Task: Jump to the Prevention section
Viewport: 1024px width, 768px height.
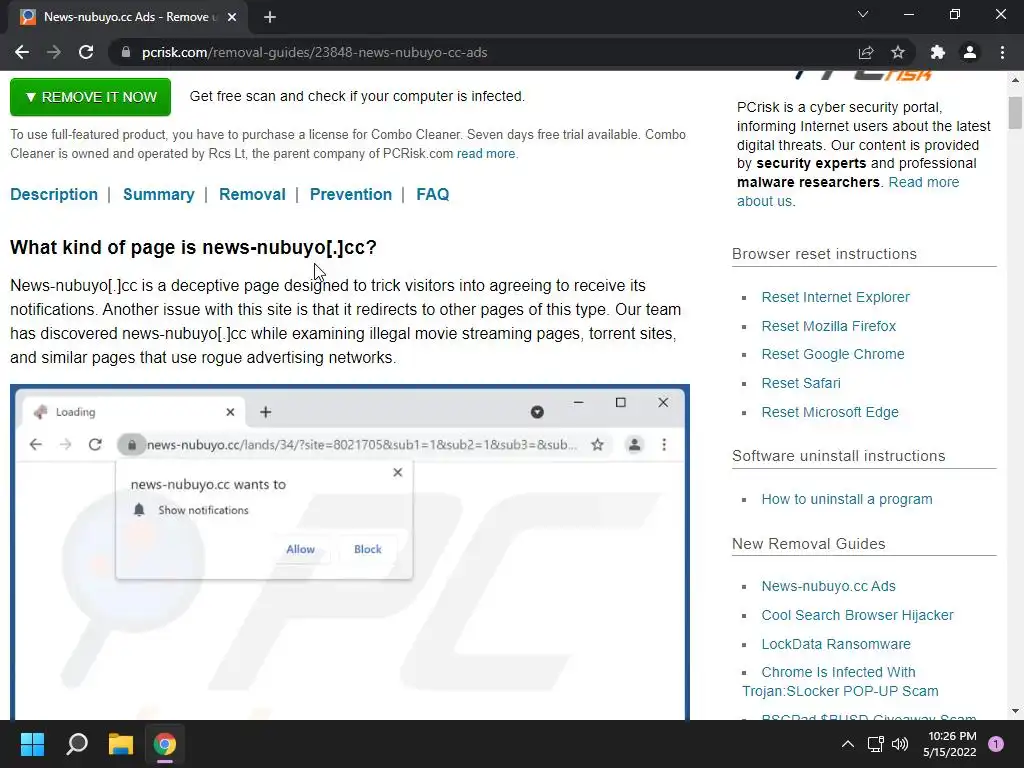Action: click(x=351, y=195)
